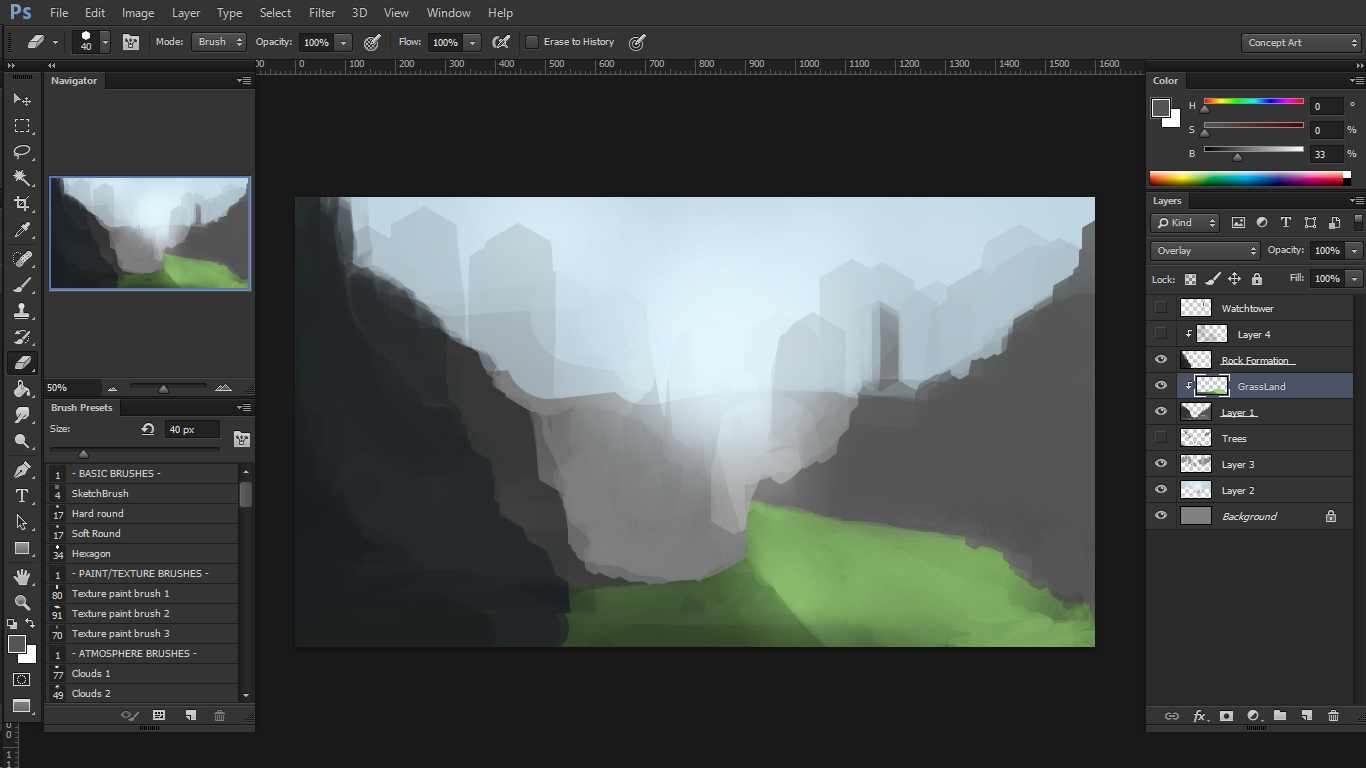Enable the Erase to History checkbox

pos(532,42)
